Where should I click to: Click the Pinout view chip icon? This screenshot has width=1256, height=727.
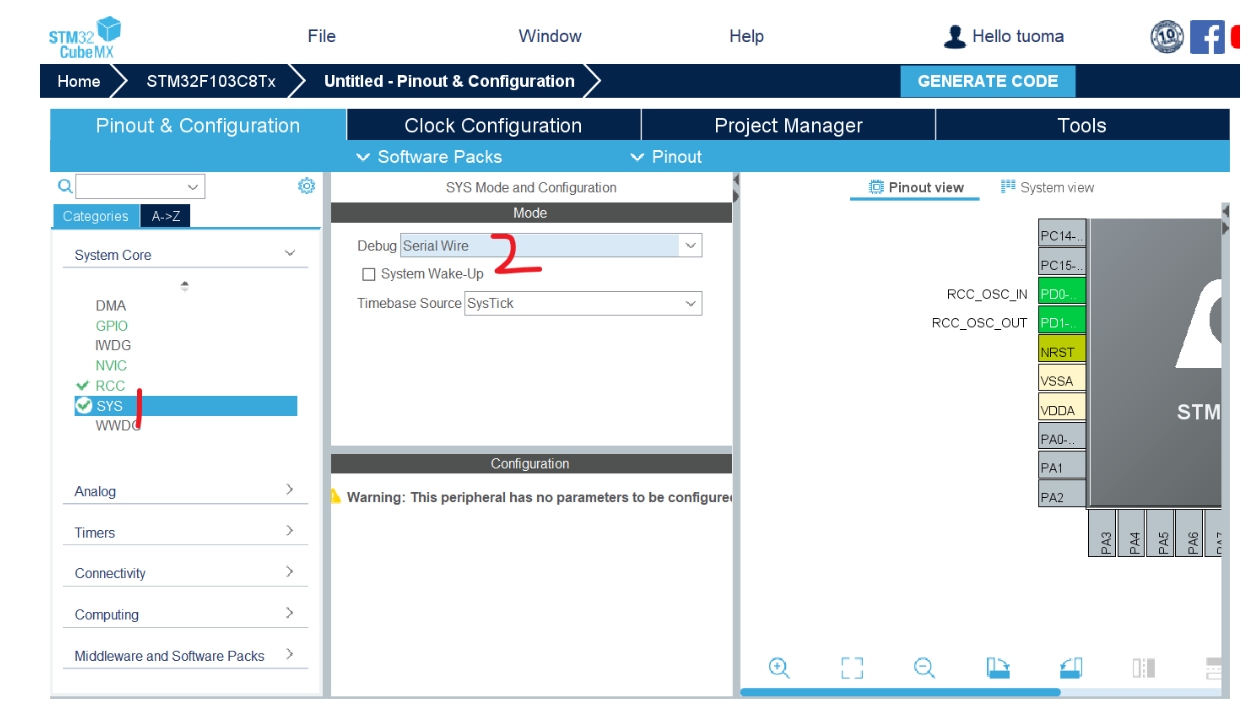tap(877, 187)
